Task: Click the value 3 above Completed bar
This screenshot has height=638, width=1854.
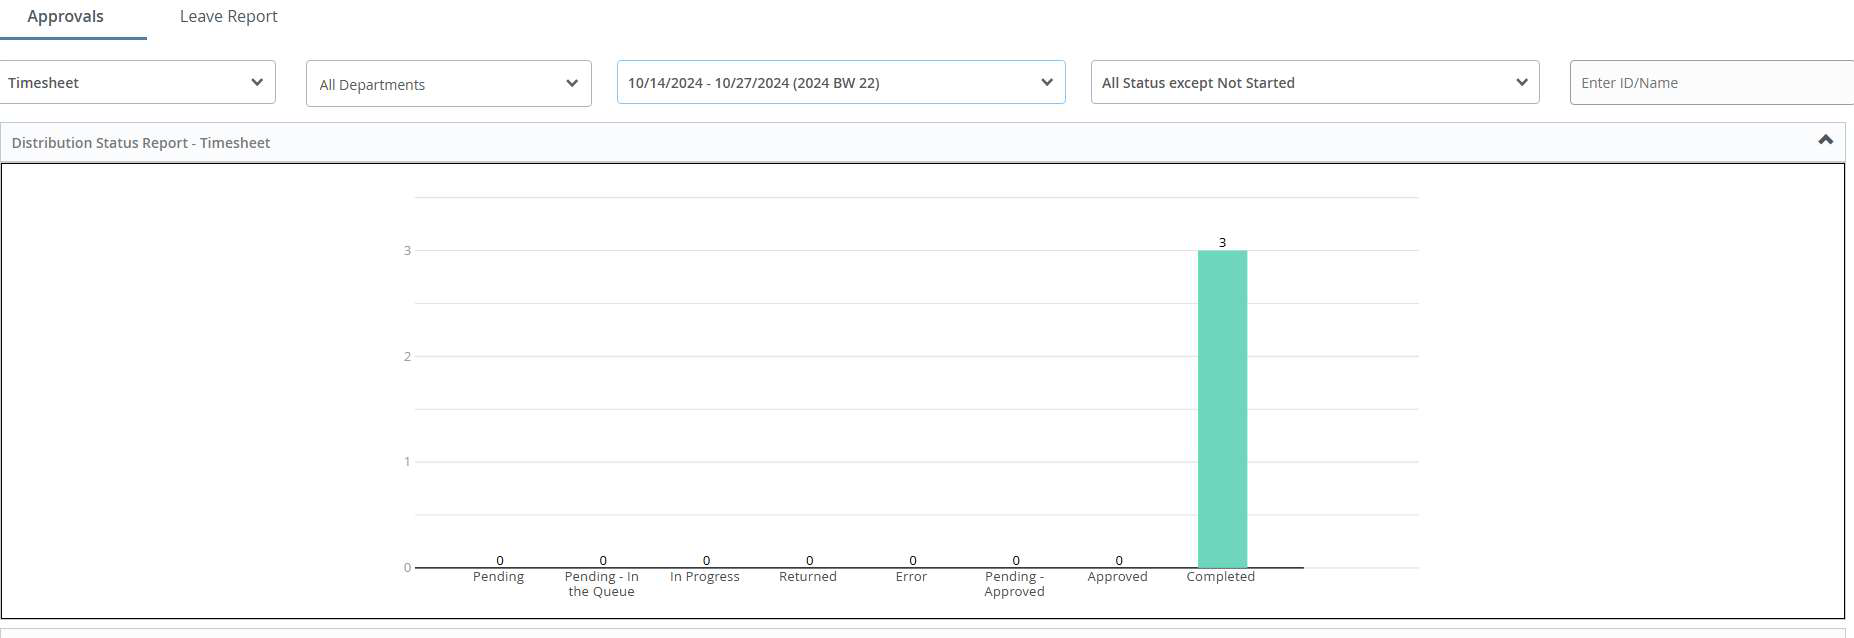Action: [x=1222, y=243]
